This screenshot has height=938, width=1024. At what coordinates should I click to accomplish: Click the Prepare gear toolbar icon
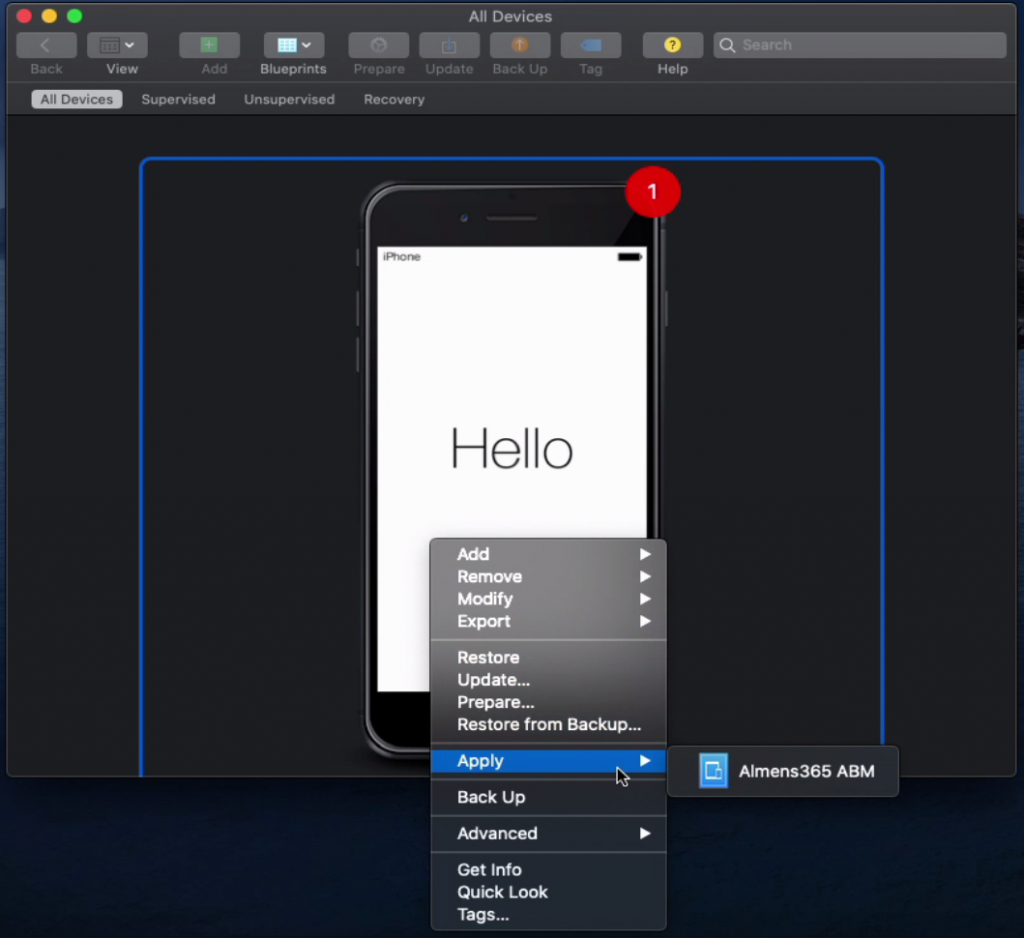tap(378, 45)
